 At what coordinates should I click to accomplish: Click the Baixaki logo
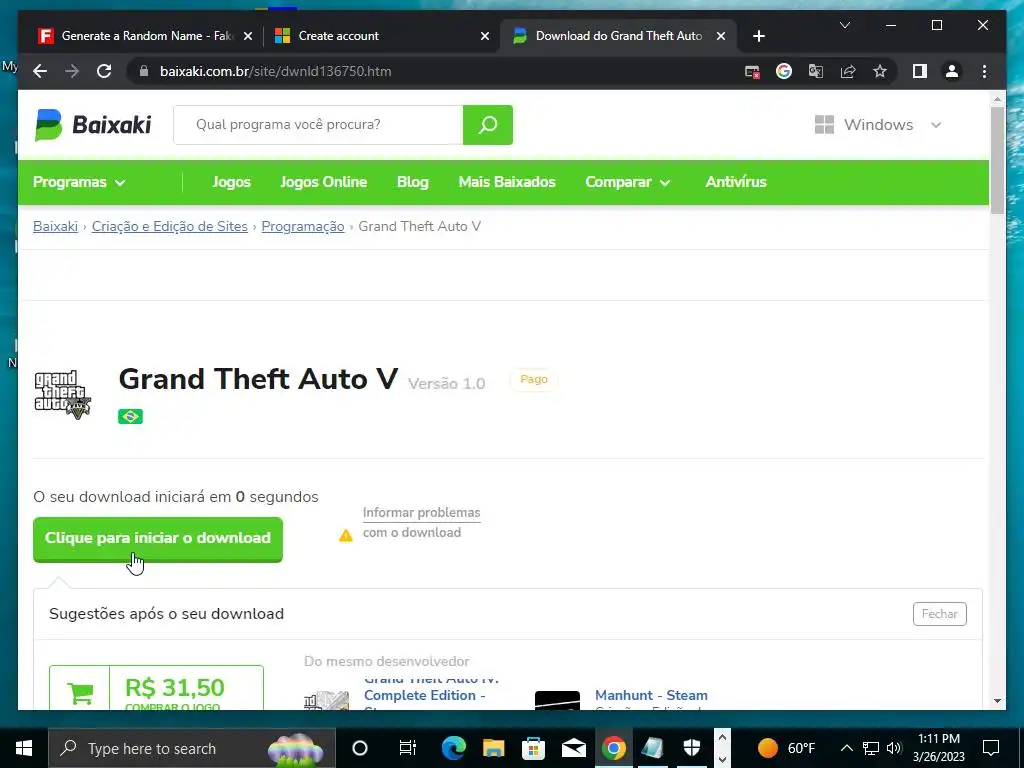93,125
